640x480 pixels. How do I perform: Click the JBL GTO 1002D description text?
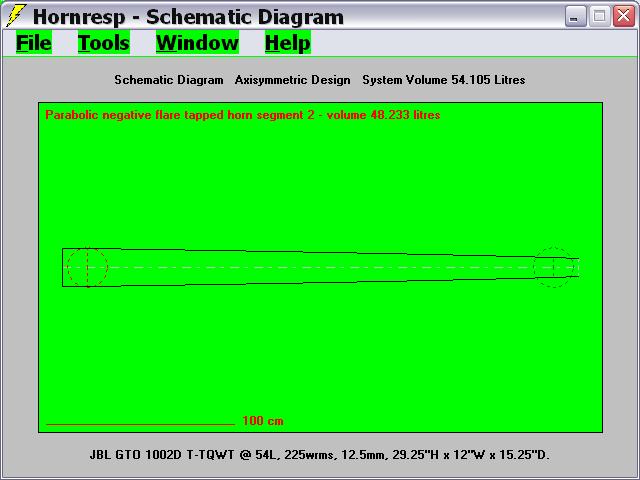click(320, 455)
